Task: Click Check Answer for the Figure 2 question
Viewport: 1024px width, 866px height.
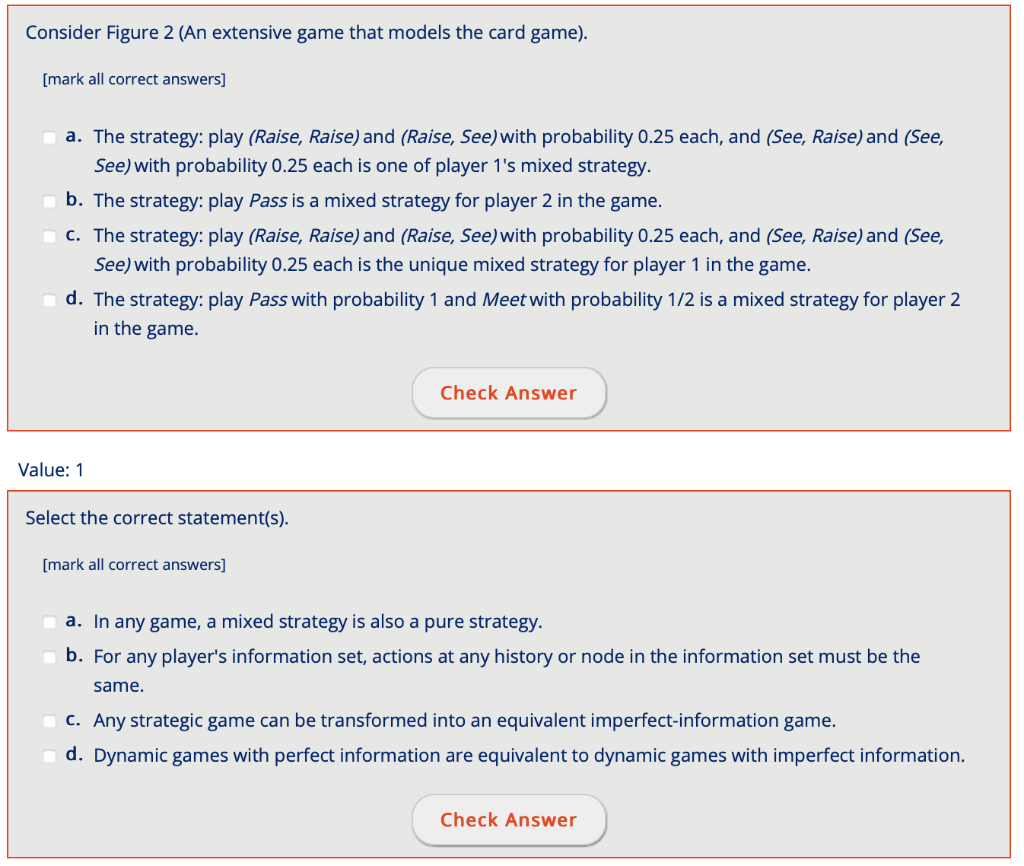Action: click(509, 393)
